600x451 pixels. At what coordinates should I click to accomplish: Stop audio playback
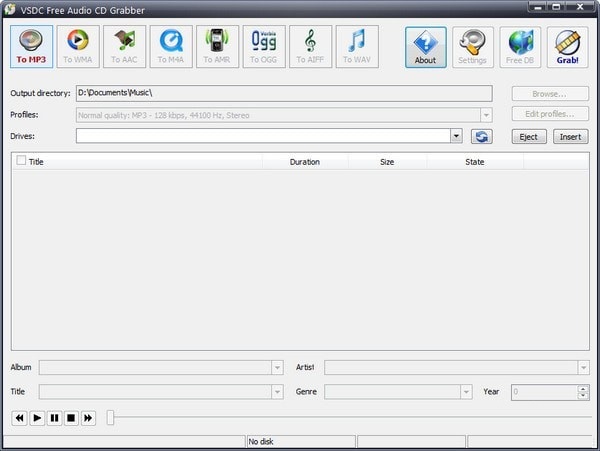tap(71, 418)
